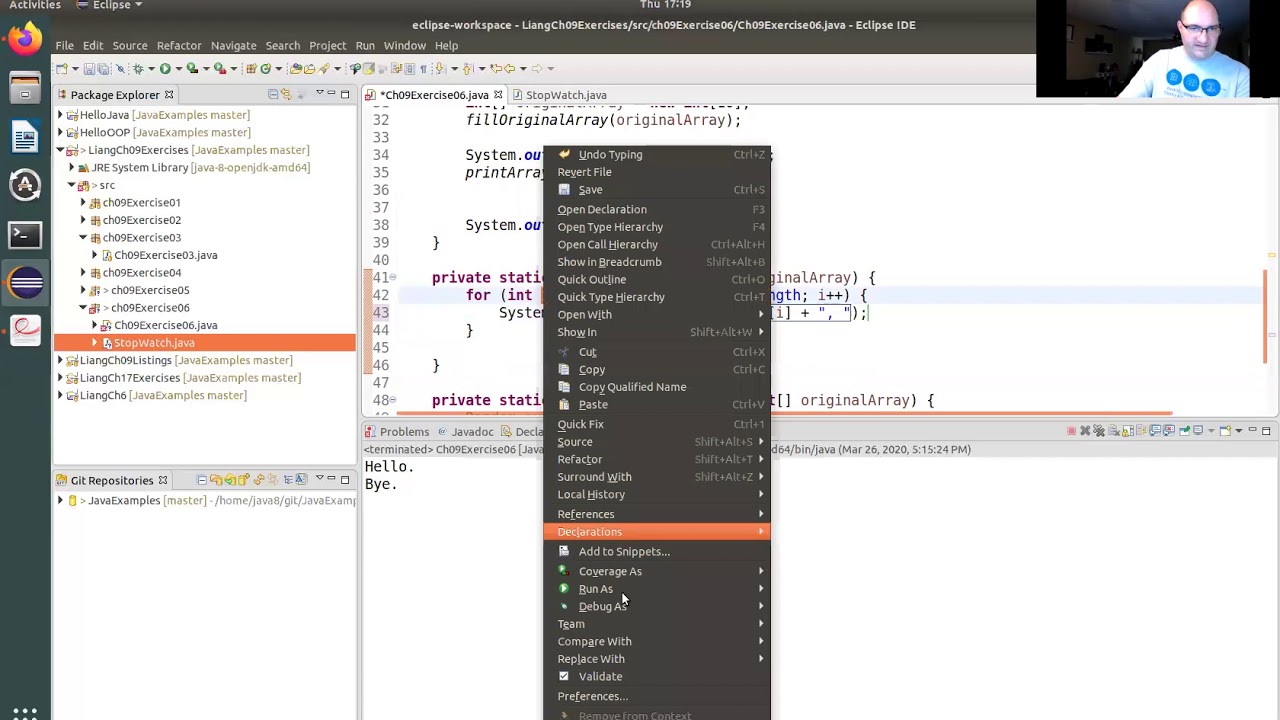Select Add to Snippets... entry

click(624, 551)
